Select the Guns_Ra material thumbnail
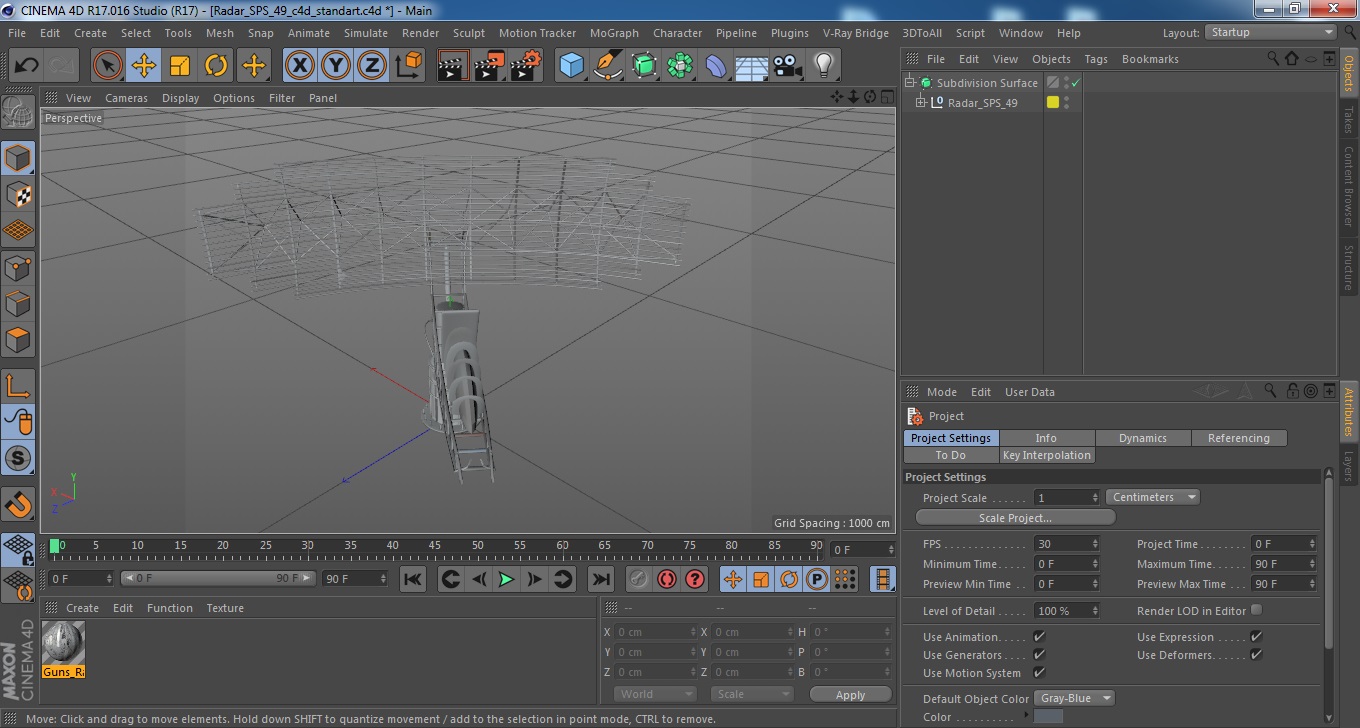 (x=64, y=643)
